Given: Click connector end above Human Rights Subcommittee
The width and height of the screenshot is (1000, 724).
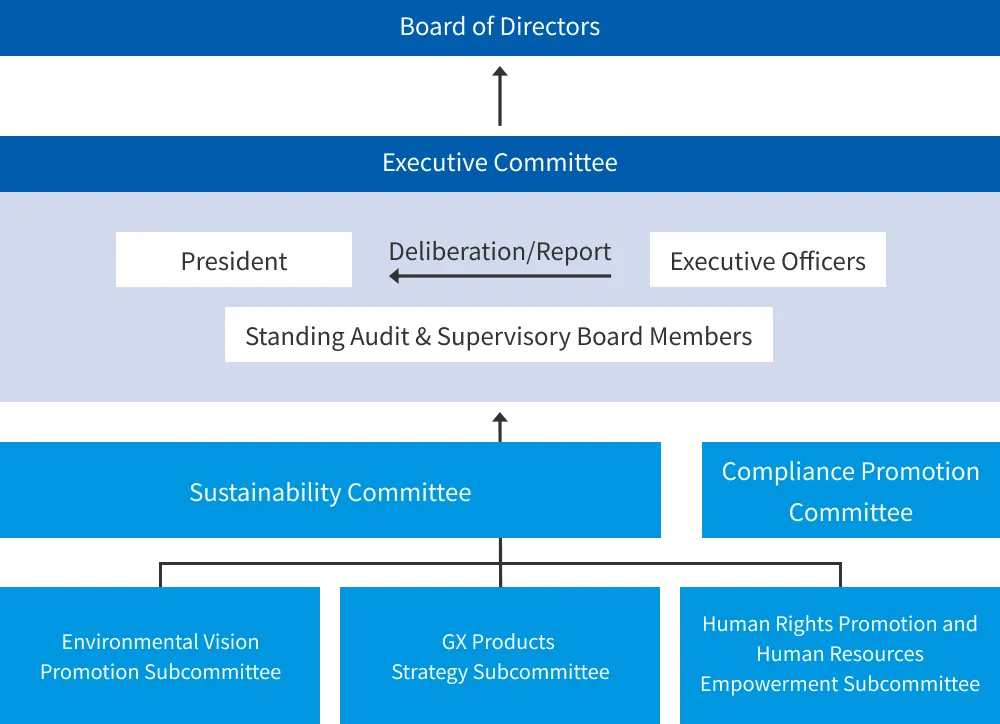Looking at the screenshot, I should (839, 574).
